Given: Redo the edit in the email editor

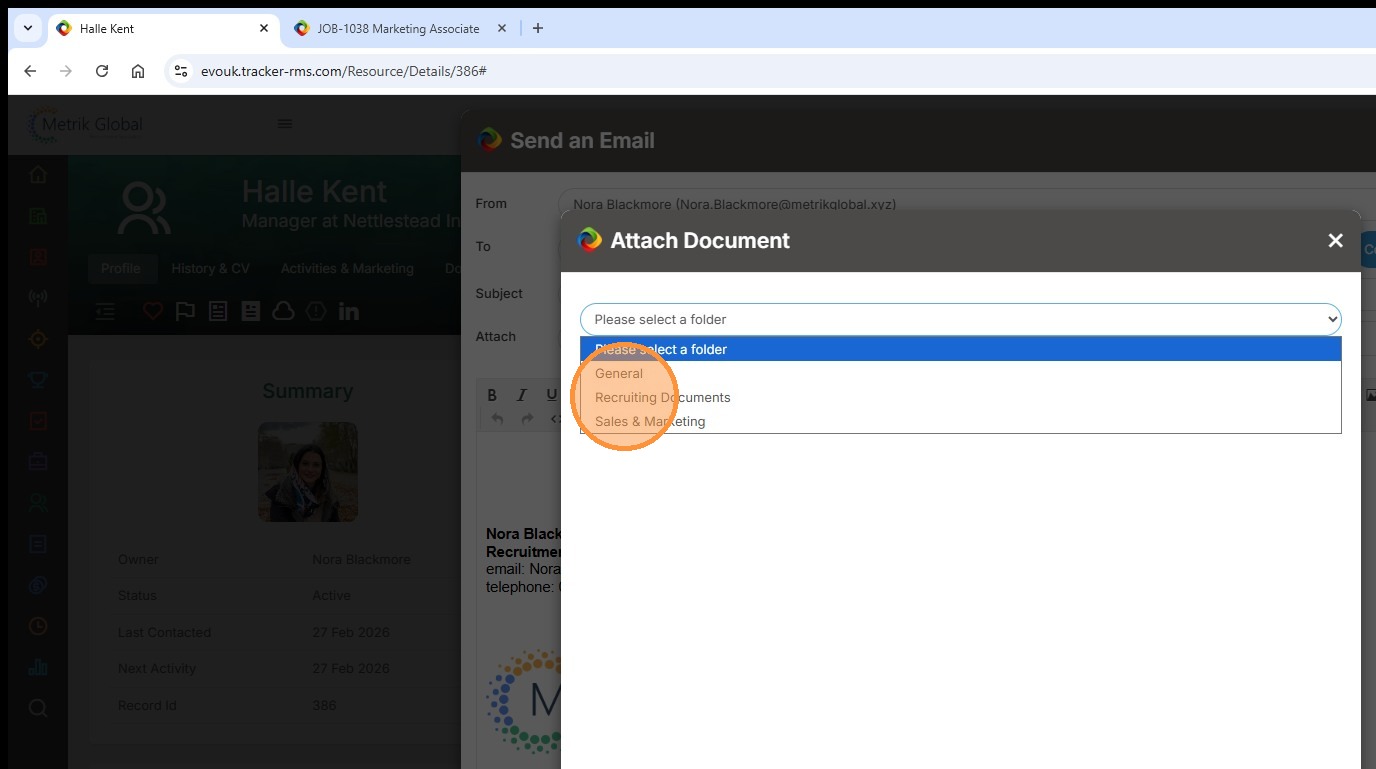Looking at the screenshot, I should coord(527,419).
